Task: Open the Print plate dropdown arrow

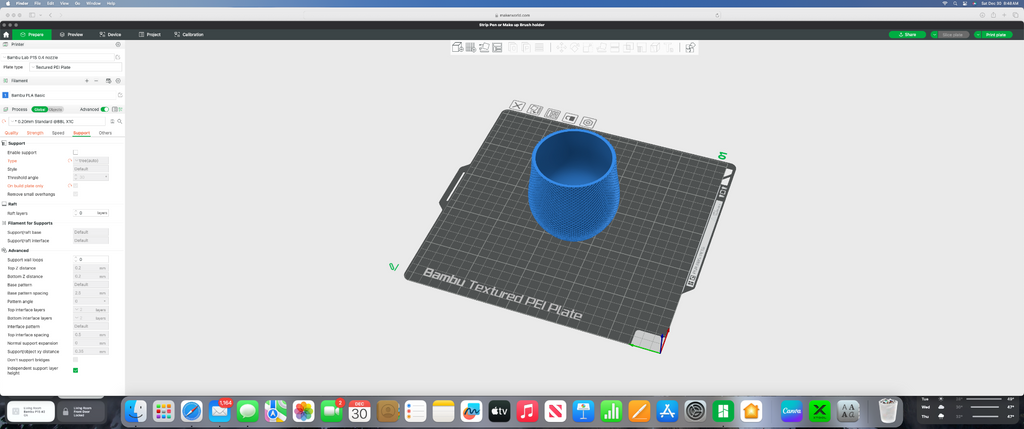Action: [977, 34]
